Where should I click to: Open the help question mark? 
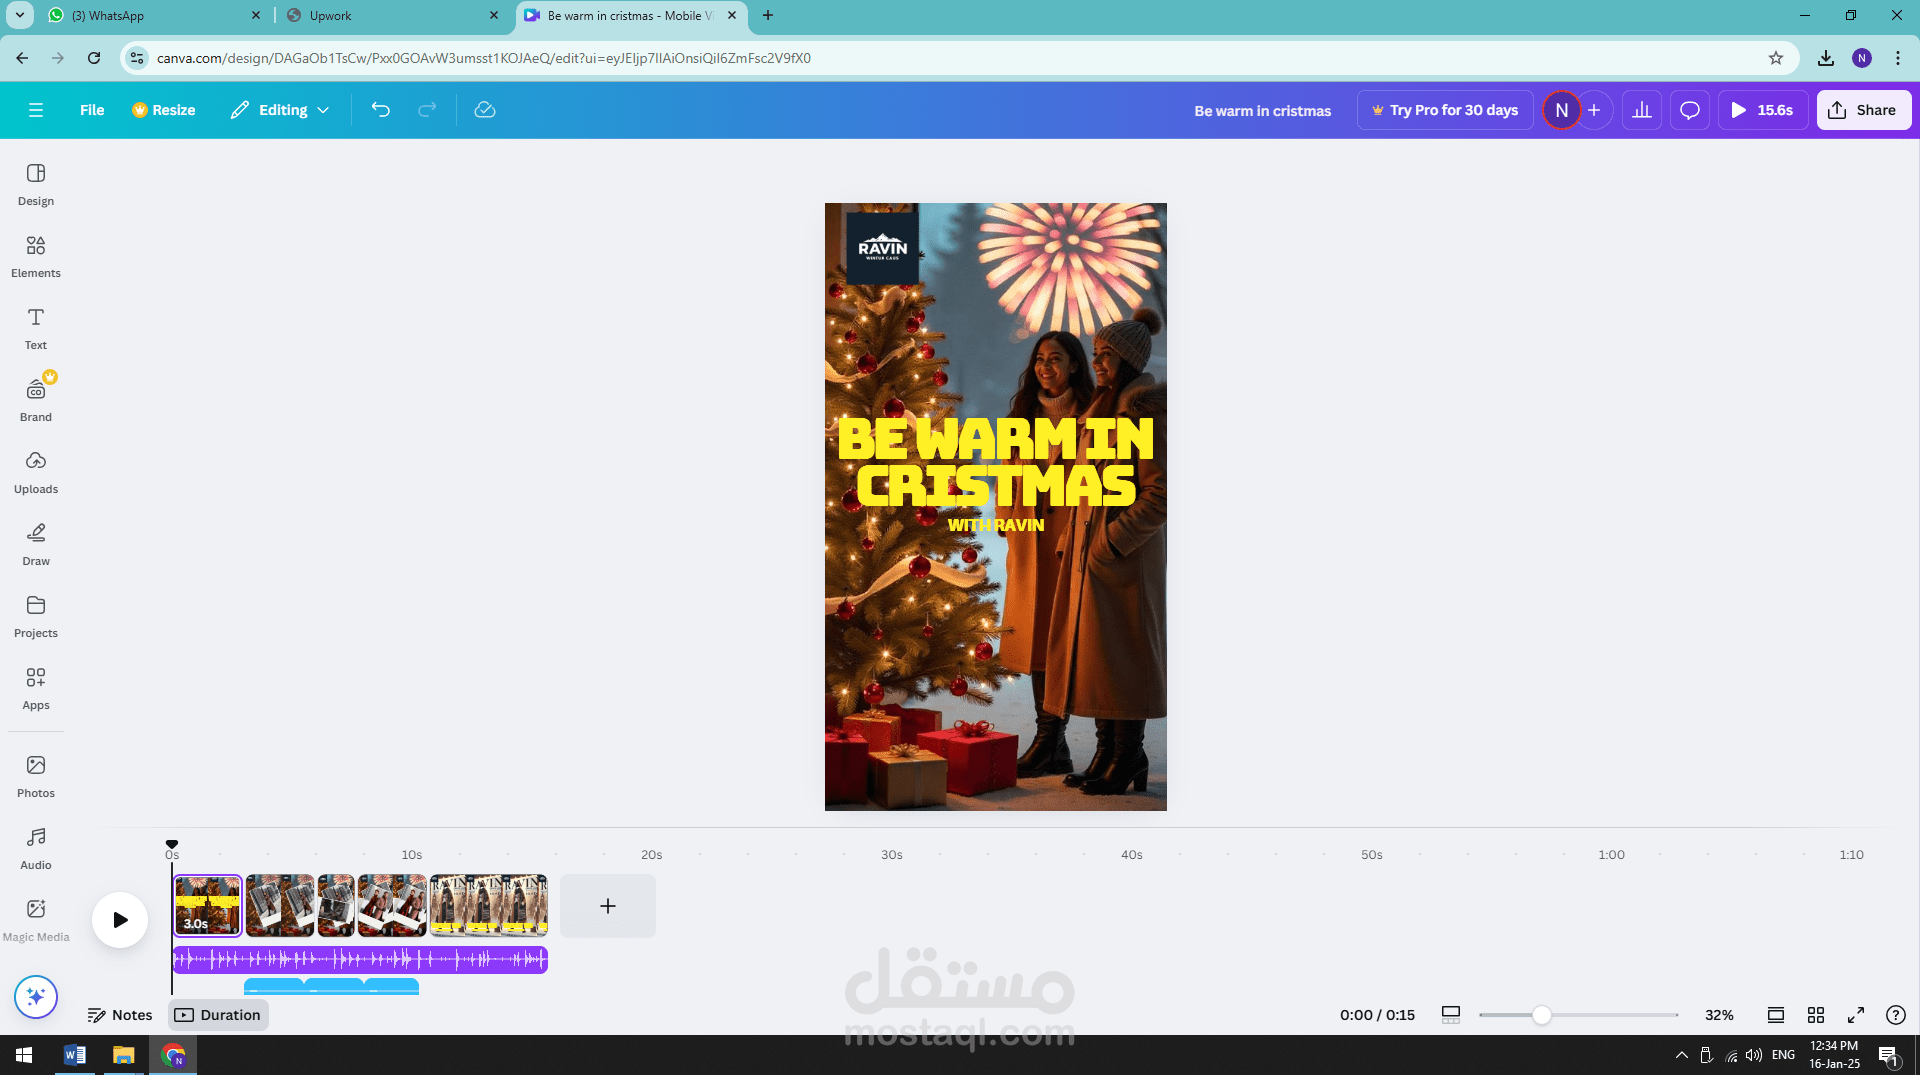click(1895, 1015)
